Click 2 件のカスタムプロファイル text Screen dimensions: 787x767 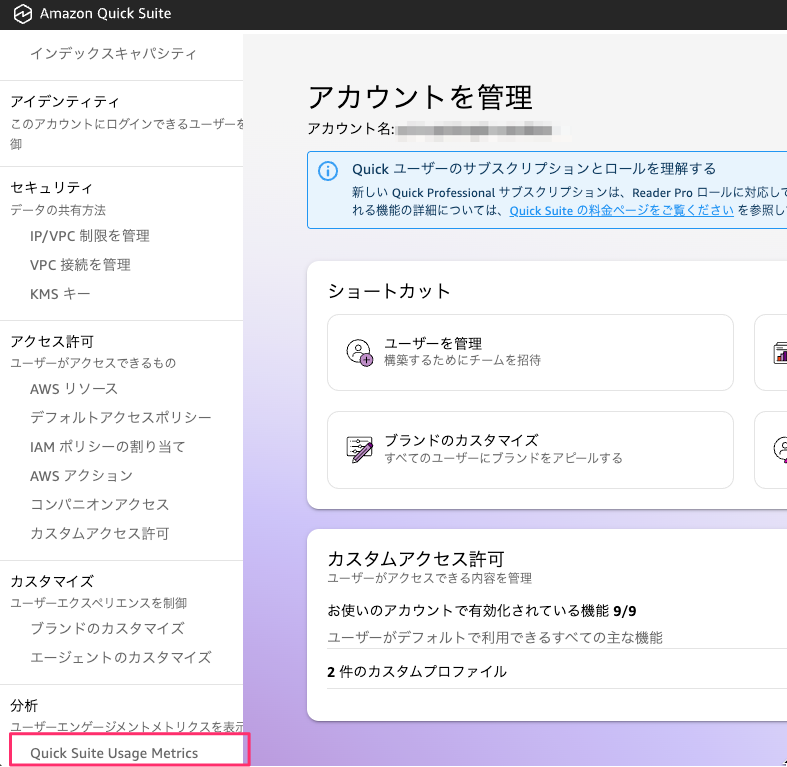[x=417, y=672]
